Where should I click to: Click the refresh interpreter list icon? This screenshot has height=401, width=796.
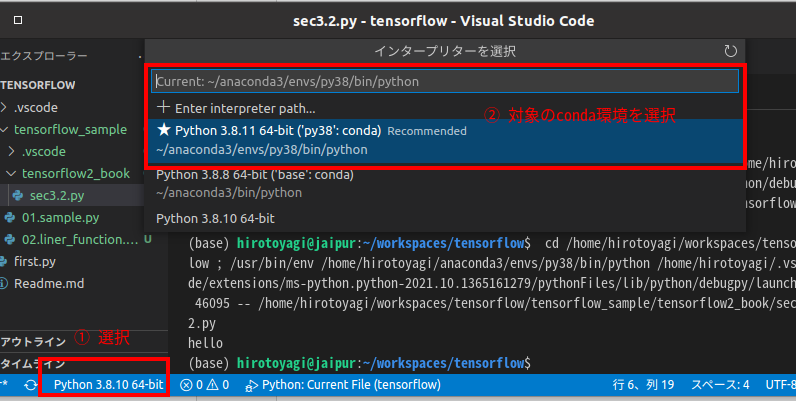(x=731, y=50)
